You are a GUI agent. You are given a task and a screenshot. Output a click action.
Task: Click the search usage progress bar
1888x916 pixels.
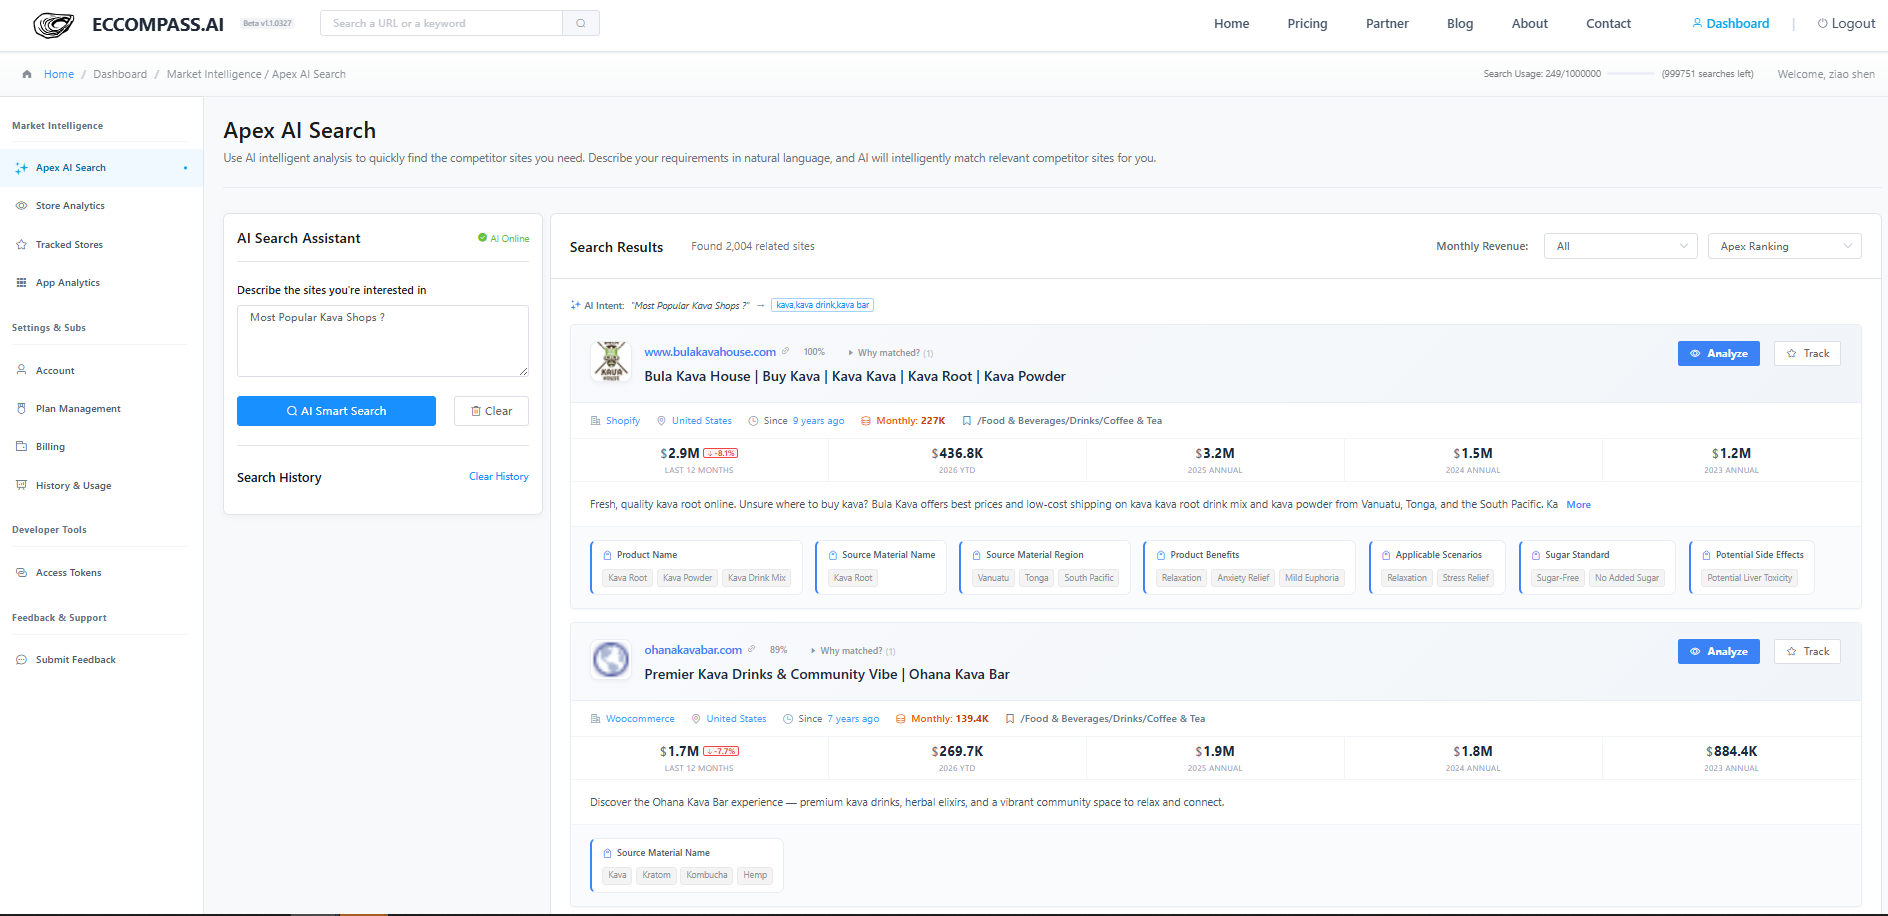coord(1631,74)
